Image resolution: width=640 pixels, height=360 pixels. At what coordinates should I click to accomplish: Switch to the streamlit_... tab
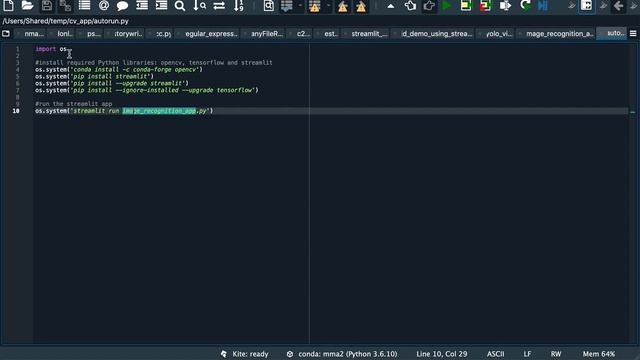point(369,33)
